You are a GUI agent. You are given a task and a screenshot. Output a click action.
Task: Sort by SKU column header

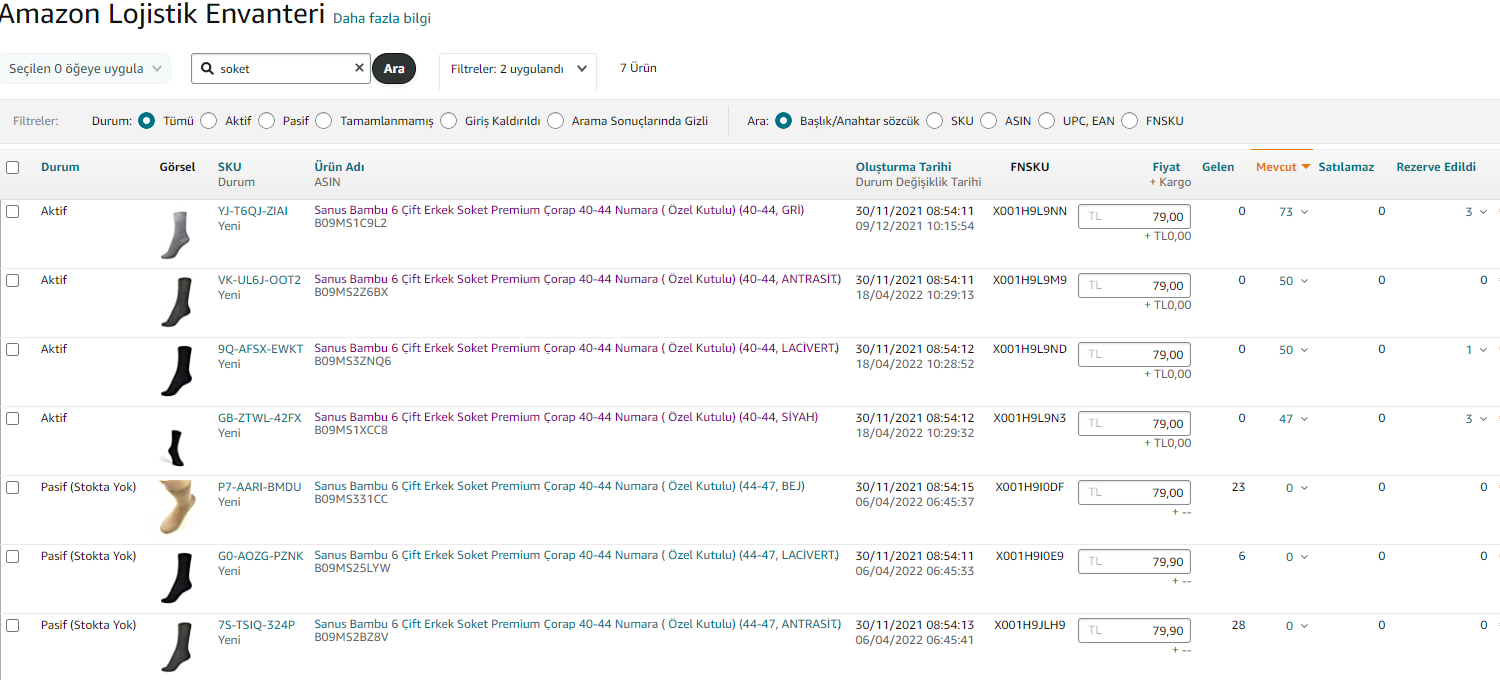(230, 167)
